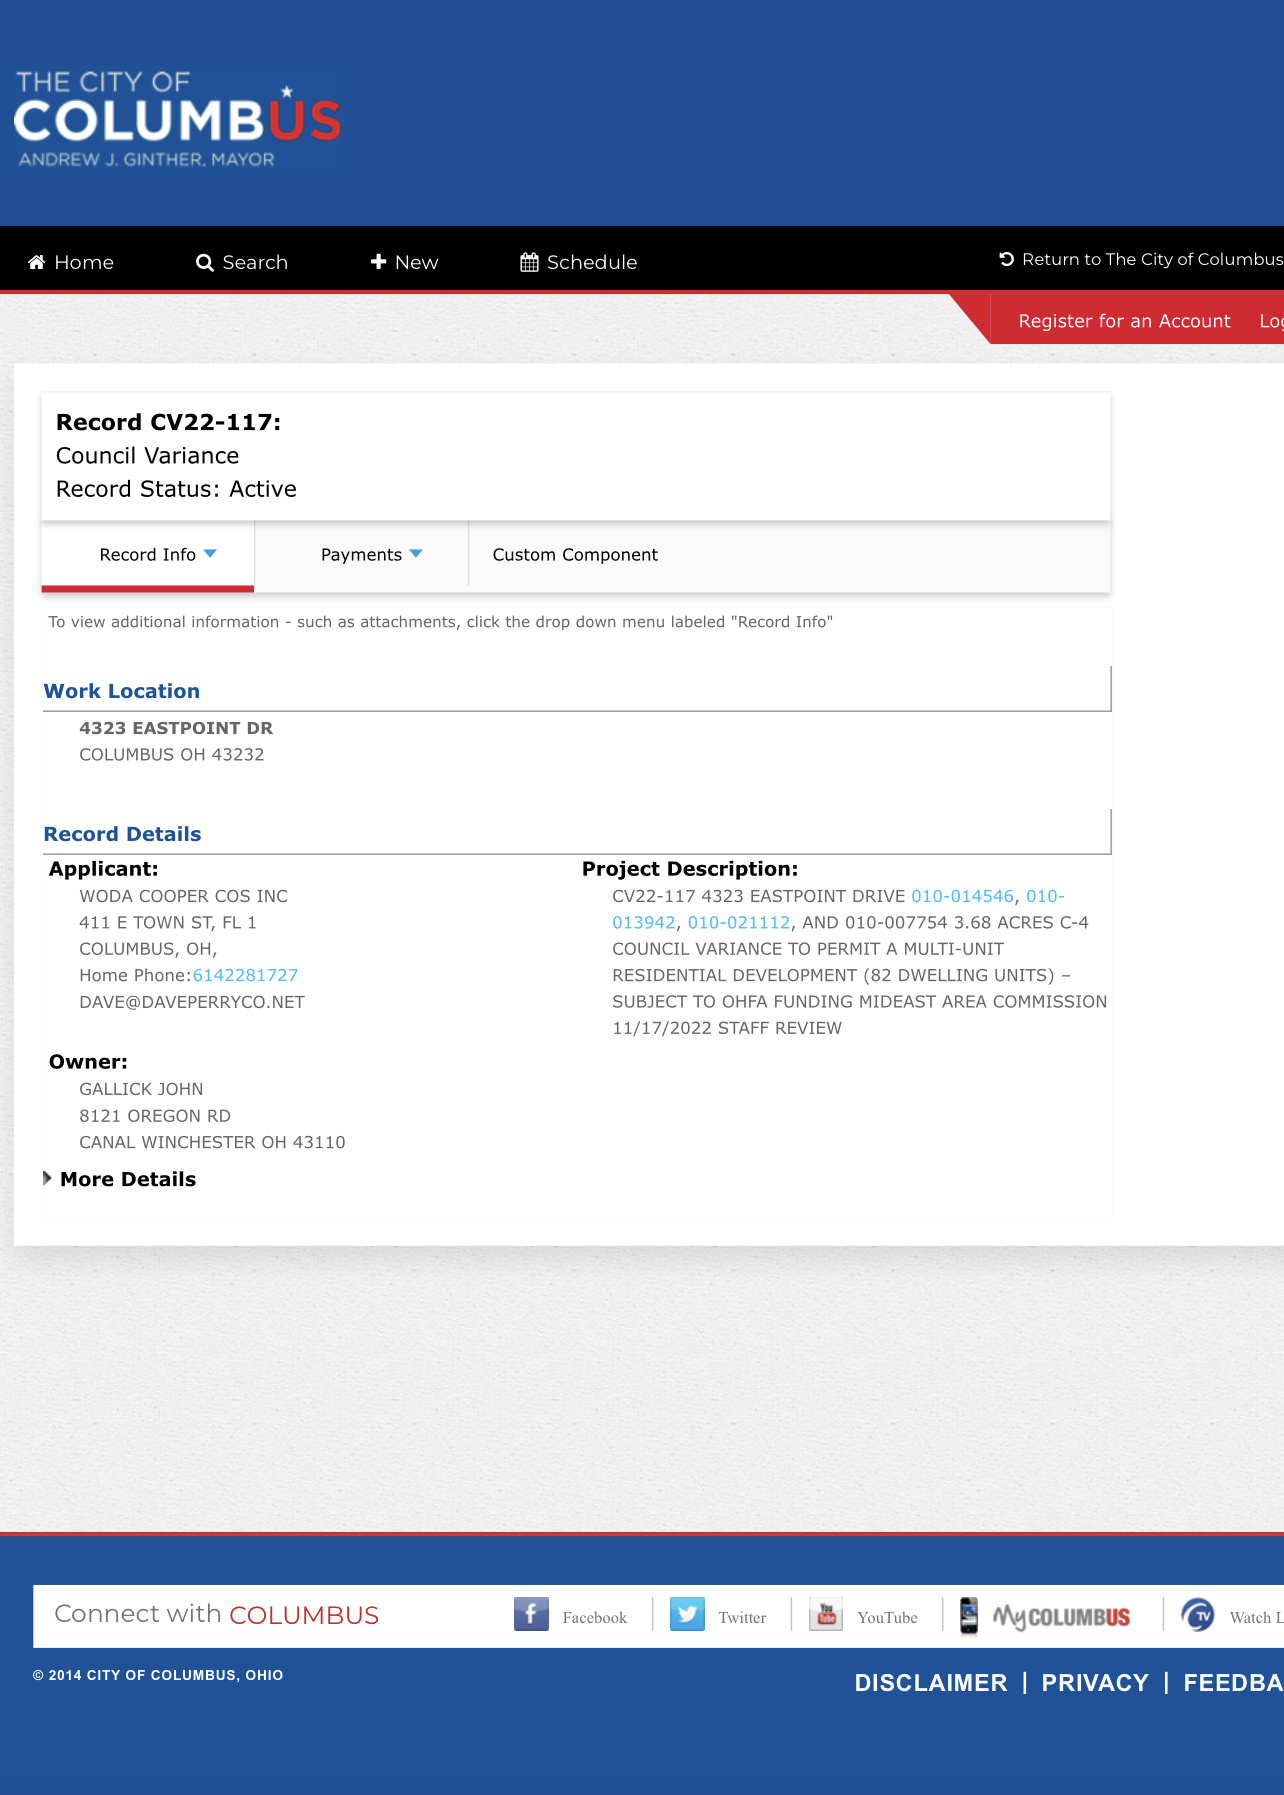This screenshot has height=1795, width=1284.
Task: Click the Record Details heading
Action: pyautogui.click(x=122, y=834)
